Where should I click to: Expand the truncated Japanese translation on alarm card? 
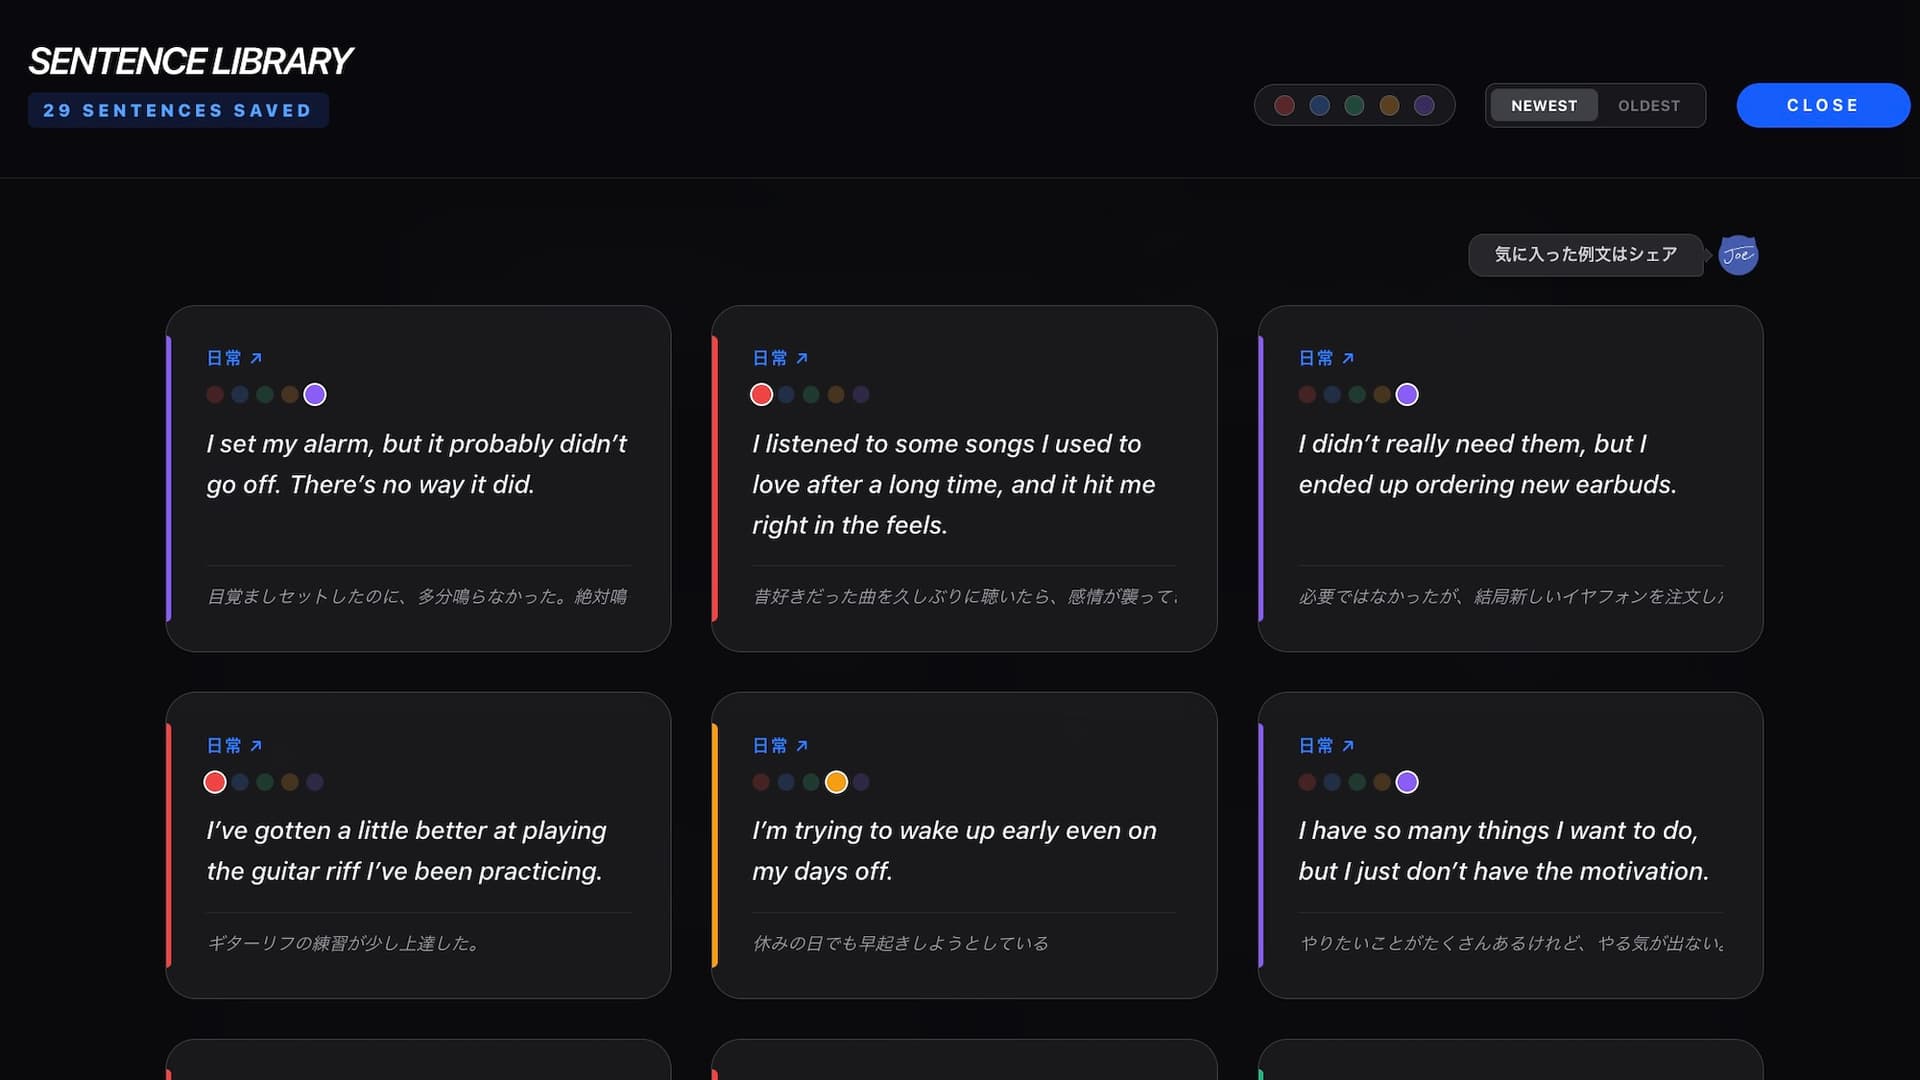coord(417,597)
